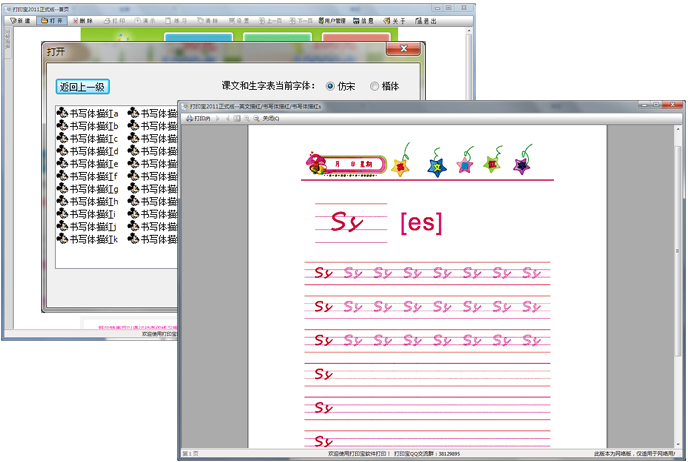Select the 楷体 font radio button

click(x=375, y=87)
